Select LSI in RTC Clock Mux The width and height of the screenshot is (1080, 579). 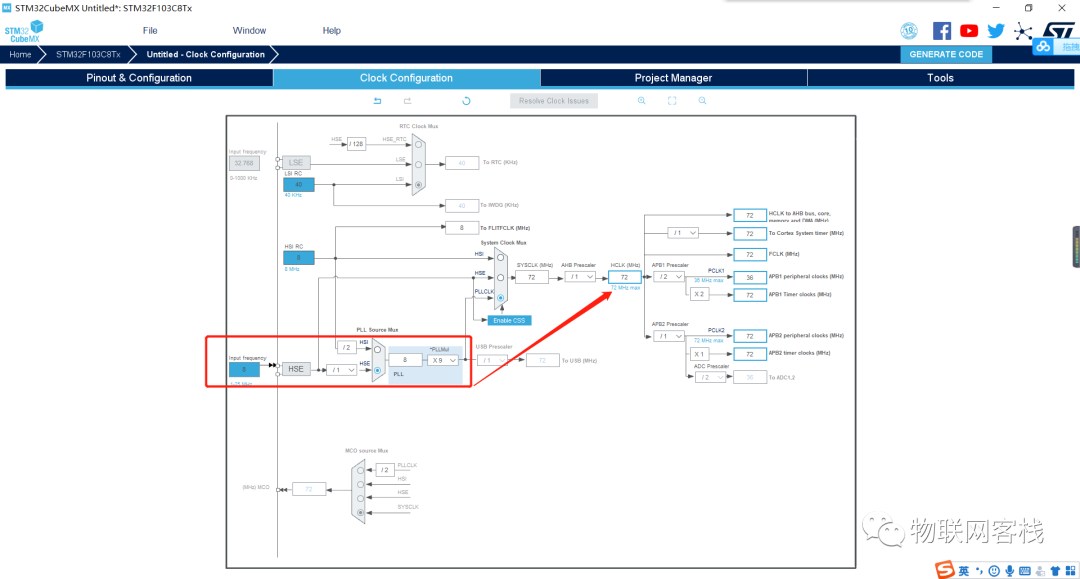click(418, 185)
